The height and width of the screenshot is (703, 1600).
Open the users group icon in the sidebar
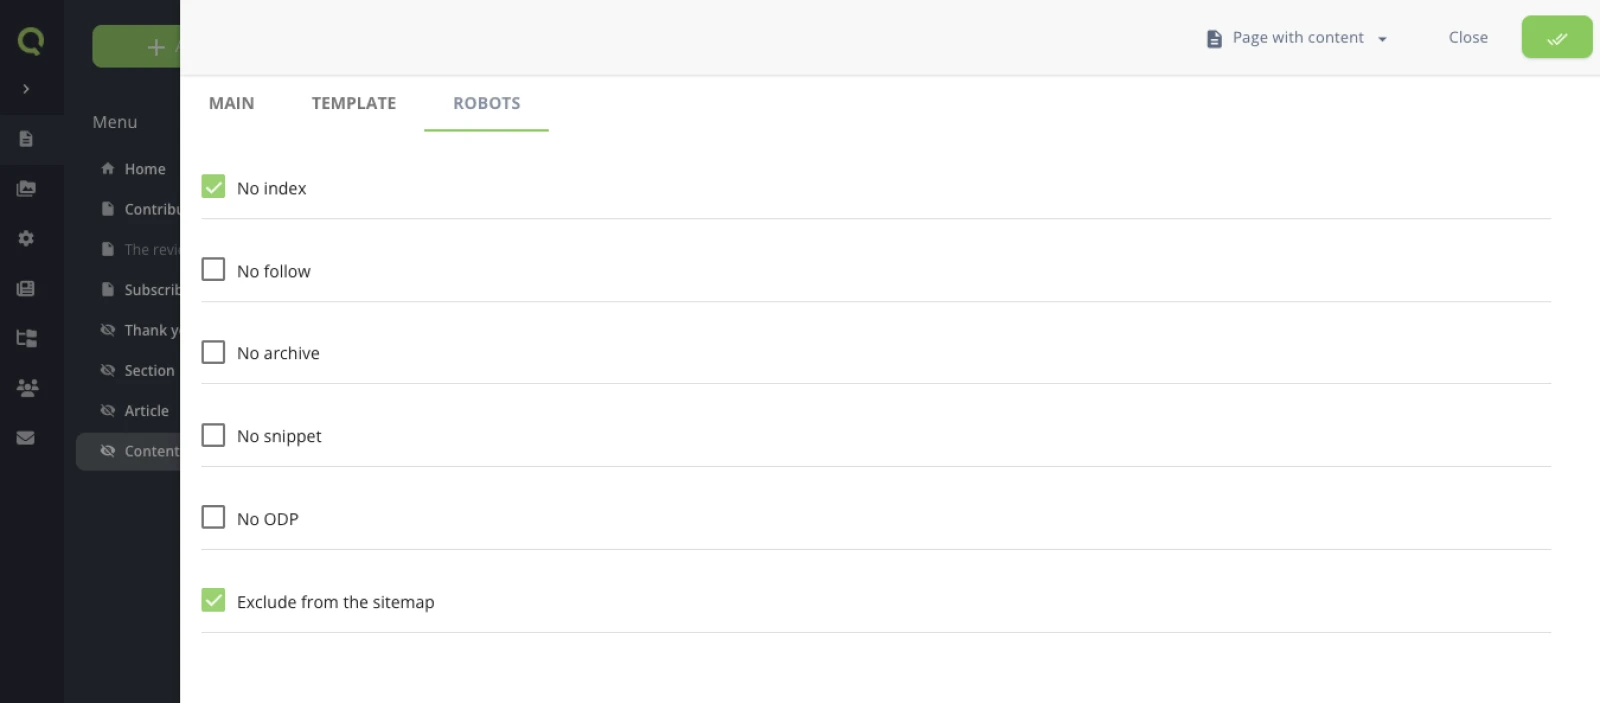[27, 387]
